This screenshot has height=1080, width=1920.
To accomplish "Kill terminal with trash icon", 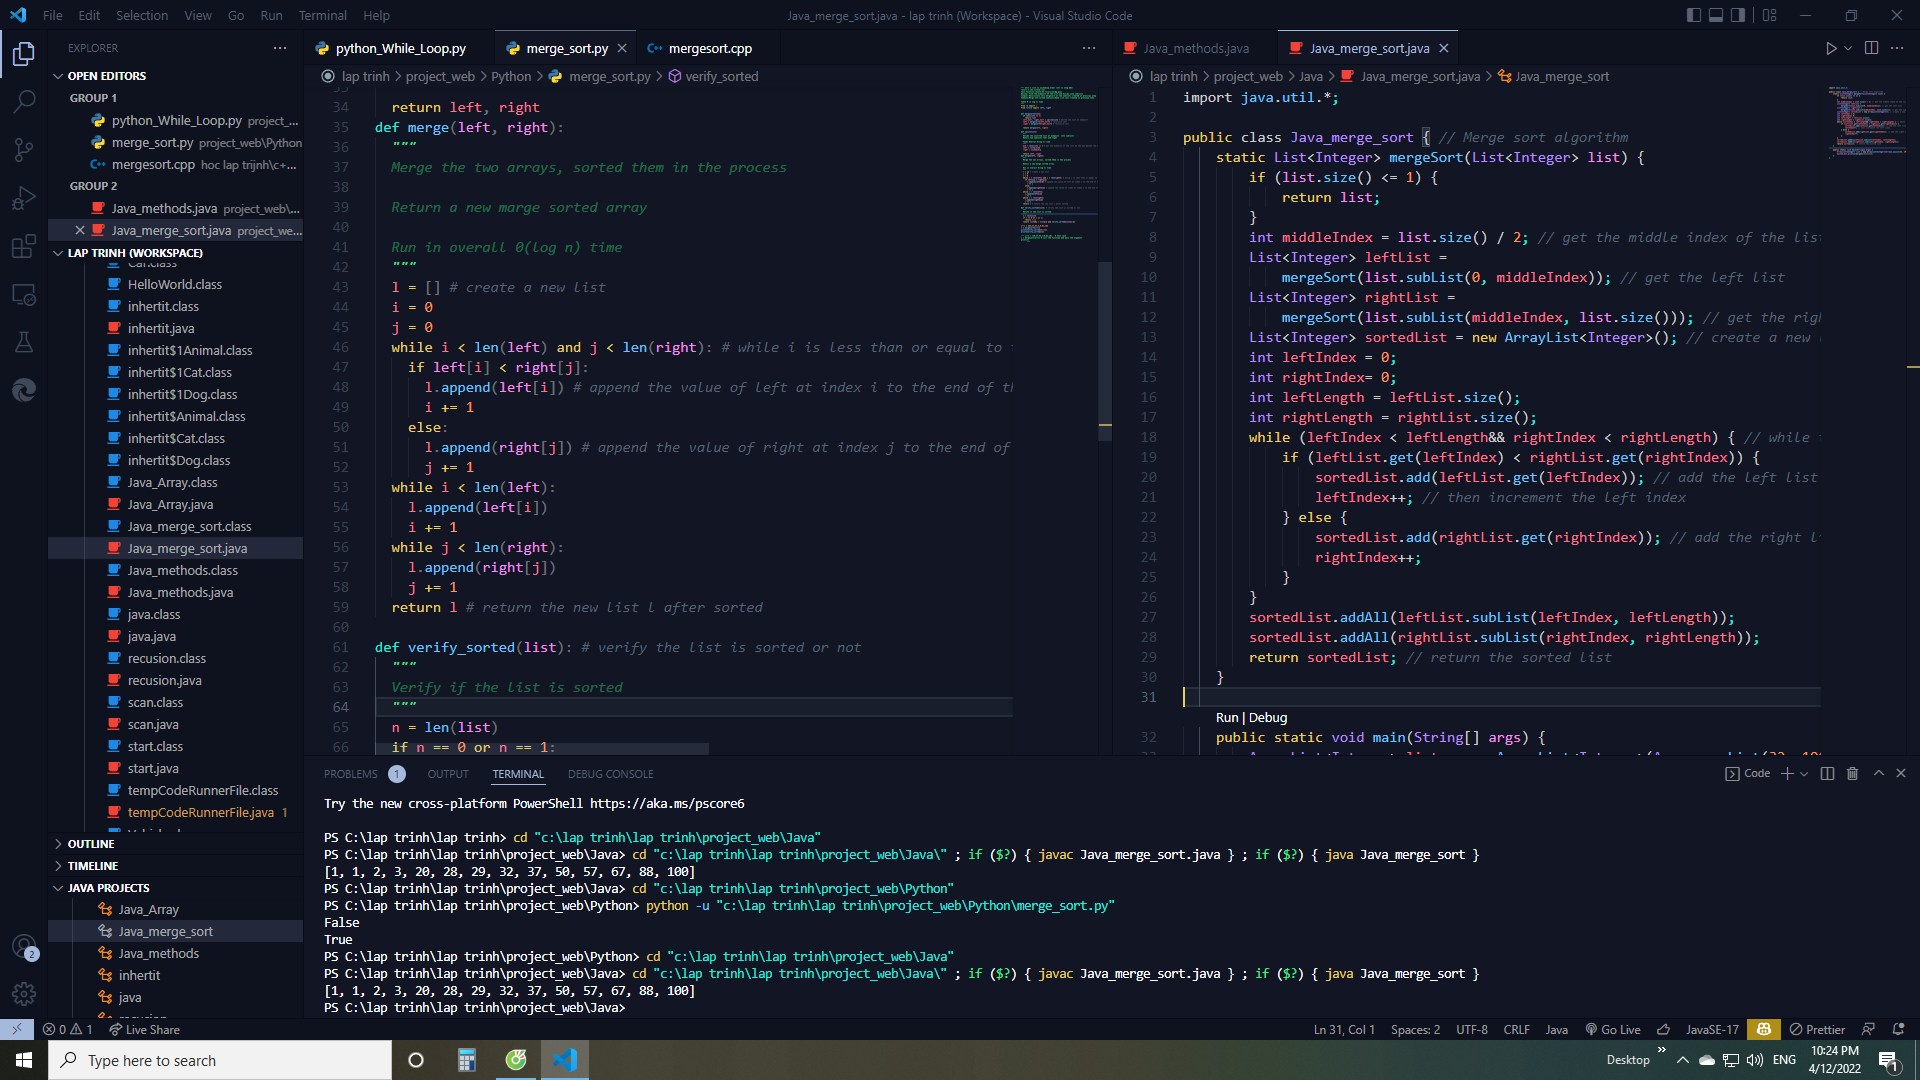I will (1852, 773).
